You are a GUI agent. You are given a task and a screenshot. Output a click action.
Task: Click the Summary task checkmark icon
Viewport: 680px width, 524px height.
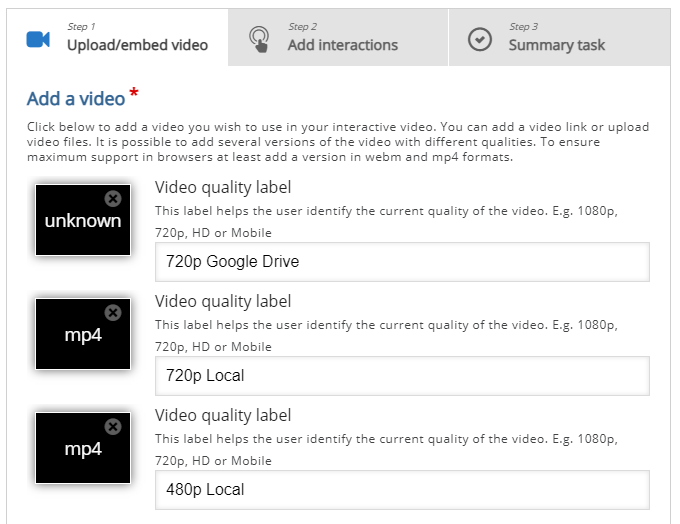(480, 39)
